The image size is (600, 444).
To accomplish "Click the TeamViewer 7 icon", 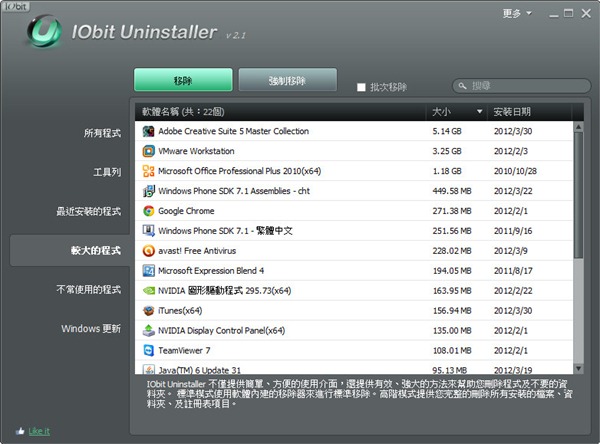I will 148,350.
